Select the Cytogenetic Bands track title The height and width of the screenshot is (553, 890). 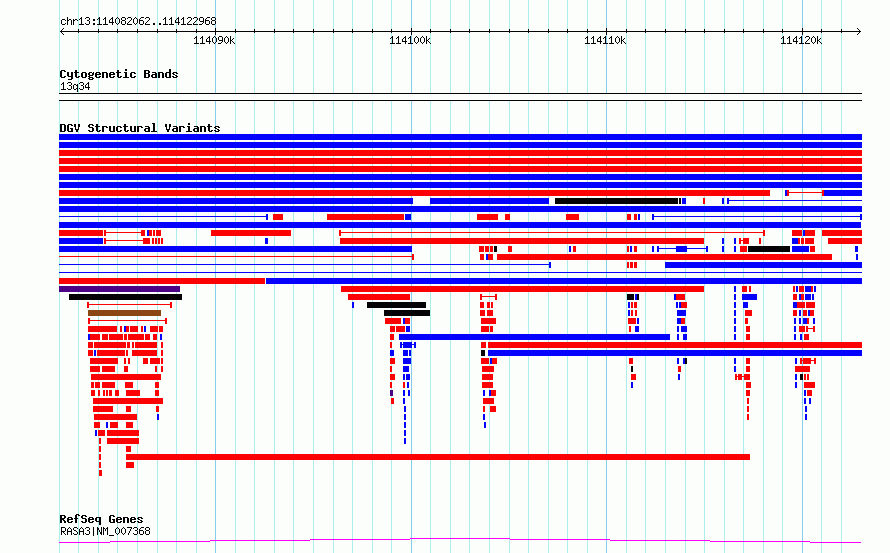pos(119,74)
